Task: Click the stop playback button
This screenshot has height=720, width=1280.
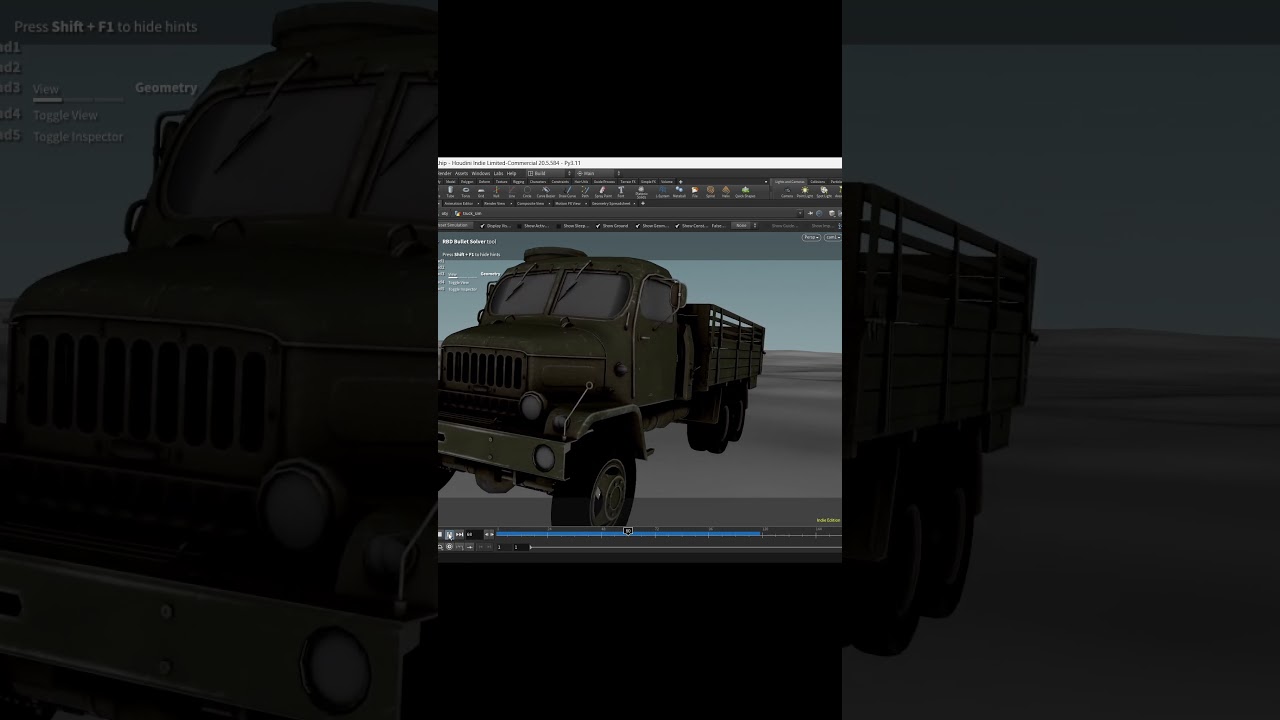Action: click(x=440, y=534)
